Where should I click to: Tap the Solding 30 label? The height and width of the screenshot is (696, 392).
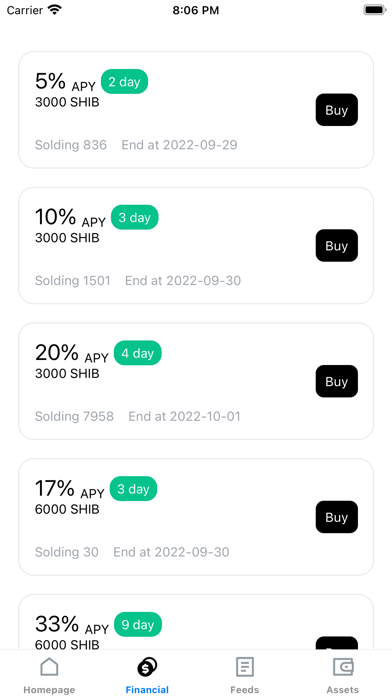67,552
